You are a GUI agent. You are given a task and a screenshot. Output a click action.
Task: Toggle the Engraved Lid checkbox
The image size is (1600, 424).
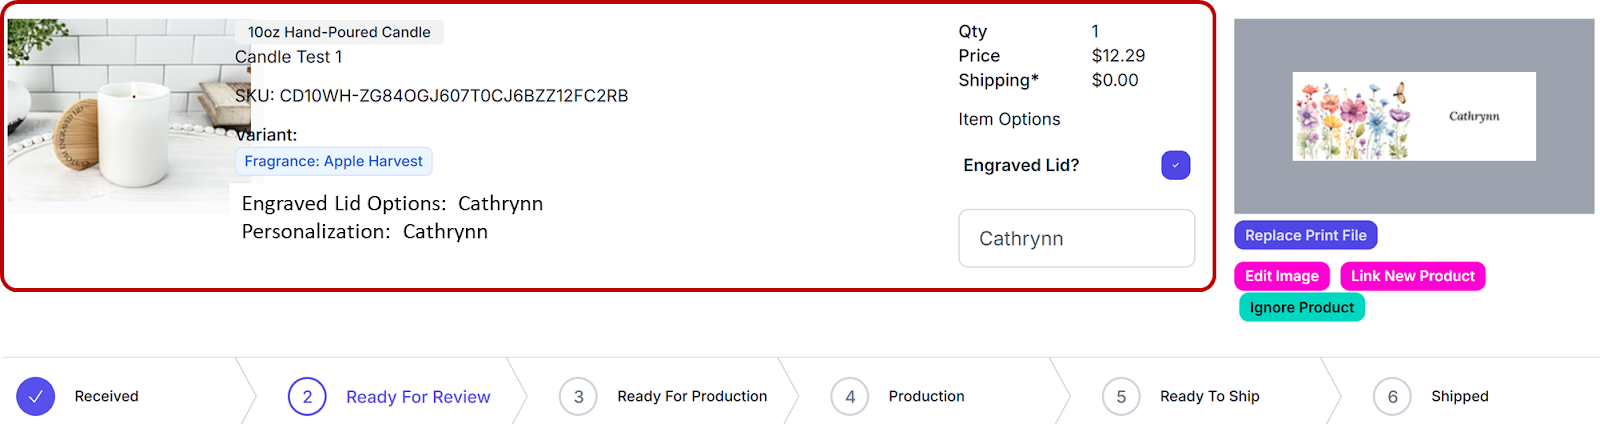[1175, 165]
